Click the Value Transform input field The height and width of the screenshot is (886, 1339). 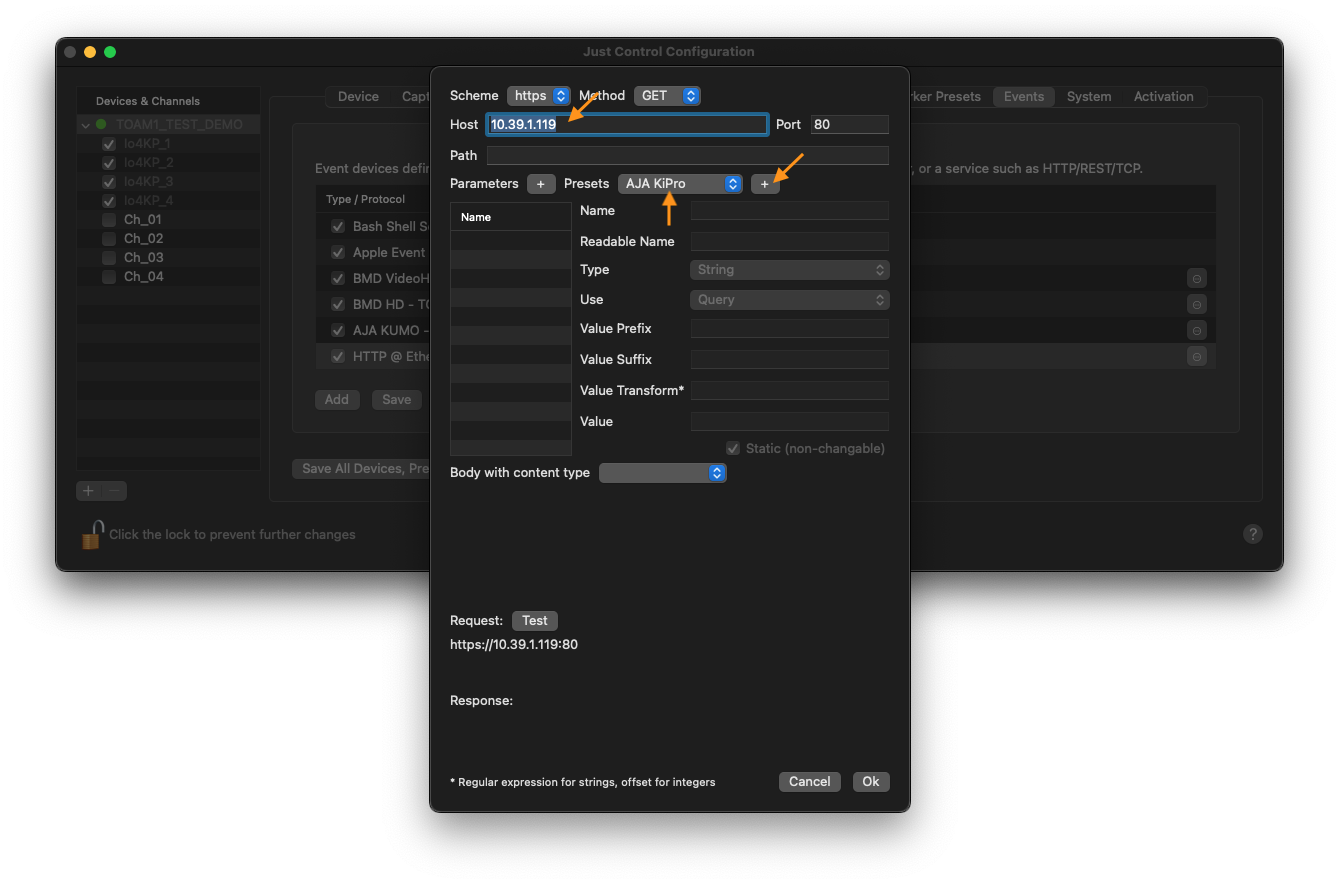(x=790, y=391)
